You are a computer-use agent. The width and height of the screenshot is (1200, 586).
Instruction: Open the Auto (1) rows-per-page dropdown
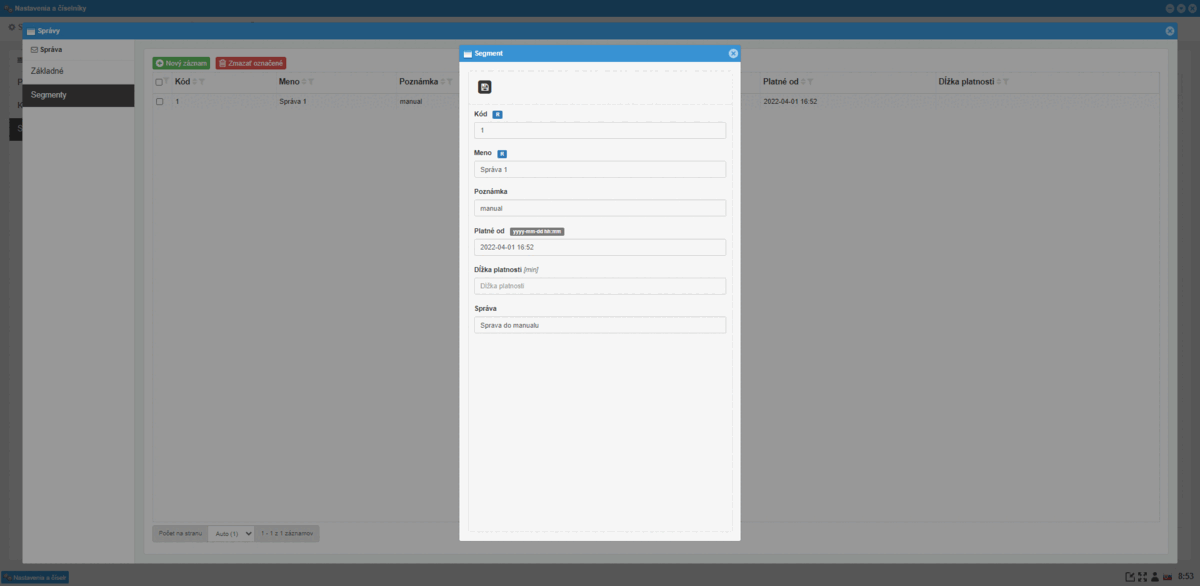coord(231,534)
